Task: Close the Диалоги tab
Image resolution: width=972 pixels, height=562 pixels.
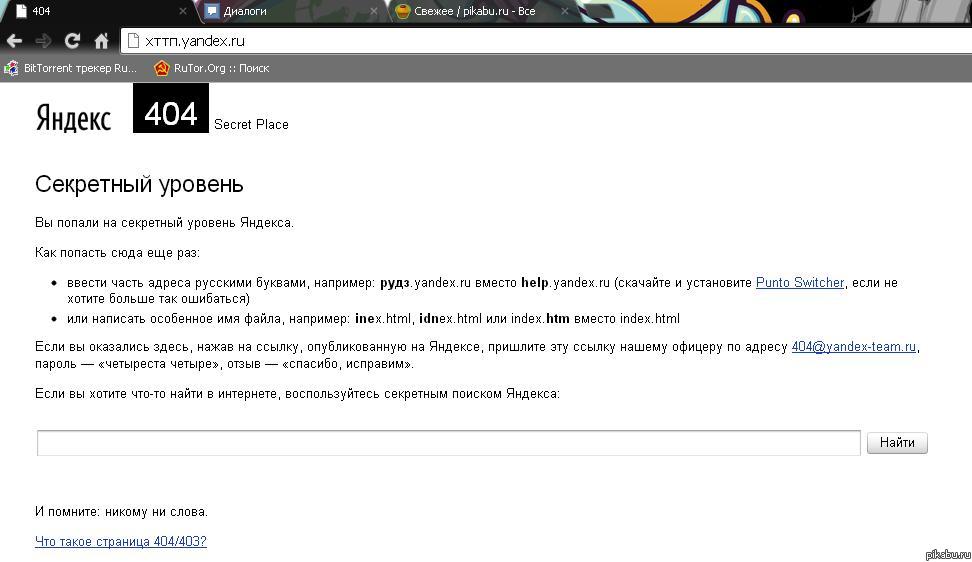Action: [373, 11]
